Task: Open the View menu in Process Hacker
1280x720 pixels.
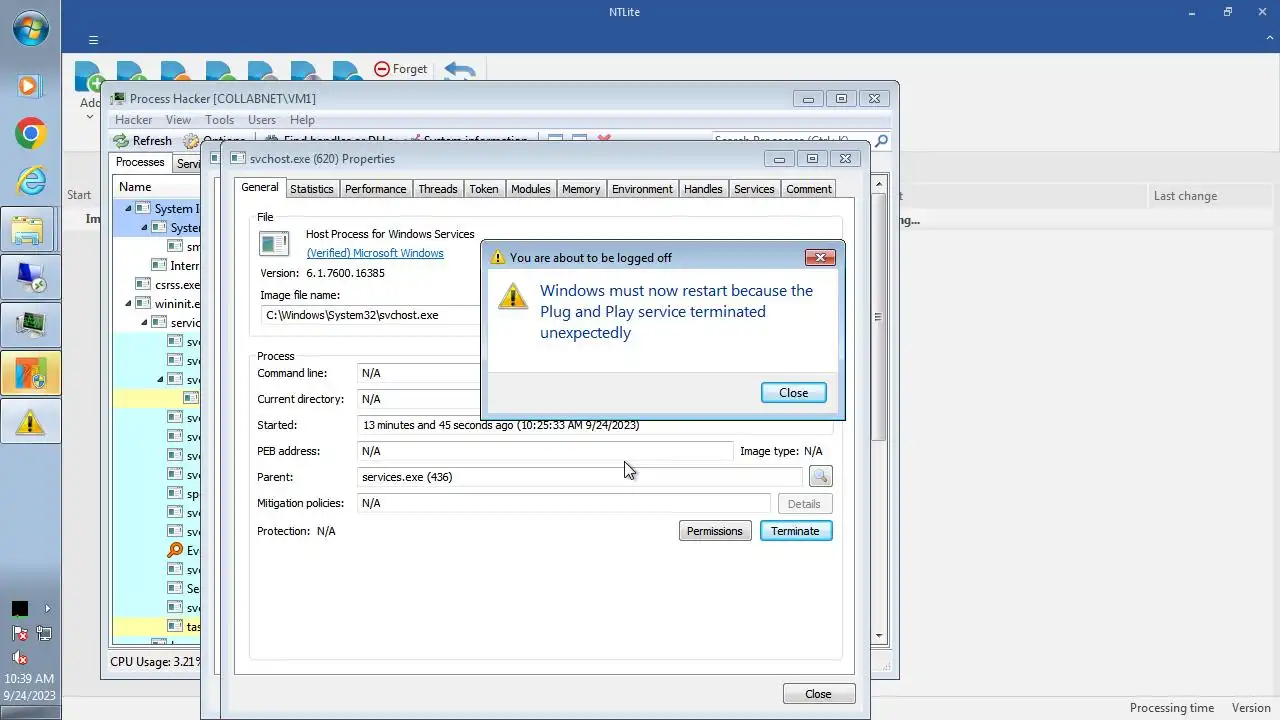Action: coord(178,120)
